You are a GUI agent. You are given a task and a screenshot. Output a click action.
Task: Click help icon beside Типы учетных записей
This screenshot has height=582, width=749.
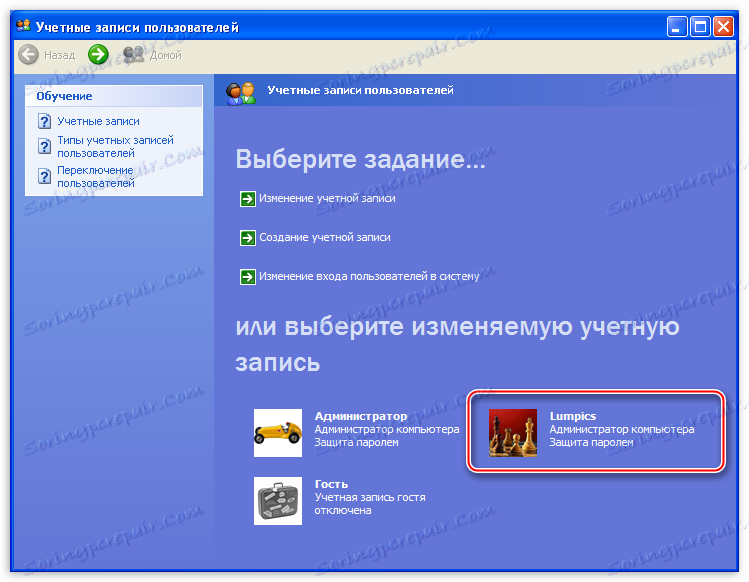pyautogui.click(x=44, y=146)
